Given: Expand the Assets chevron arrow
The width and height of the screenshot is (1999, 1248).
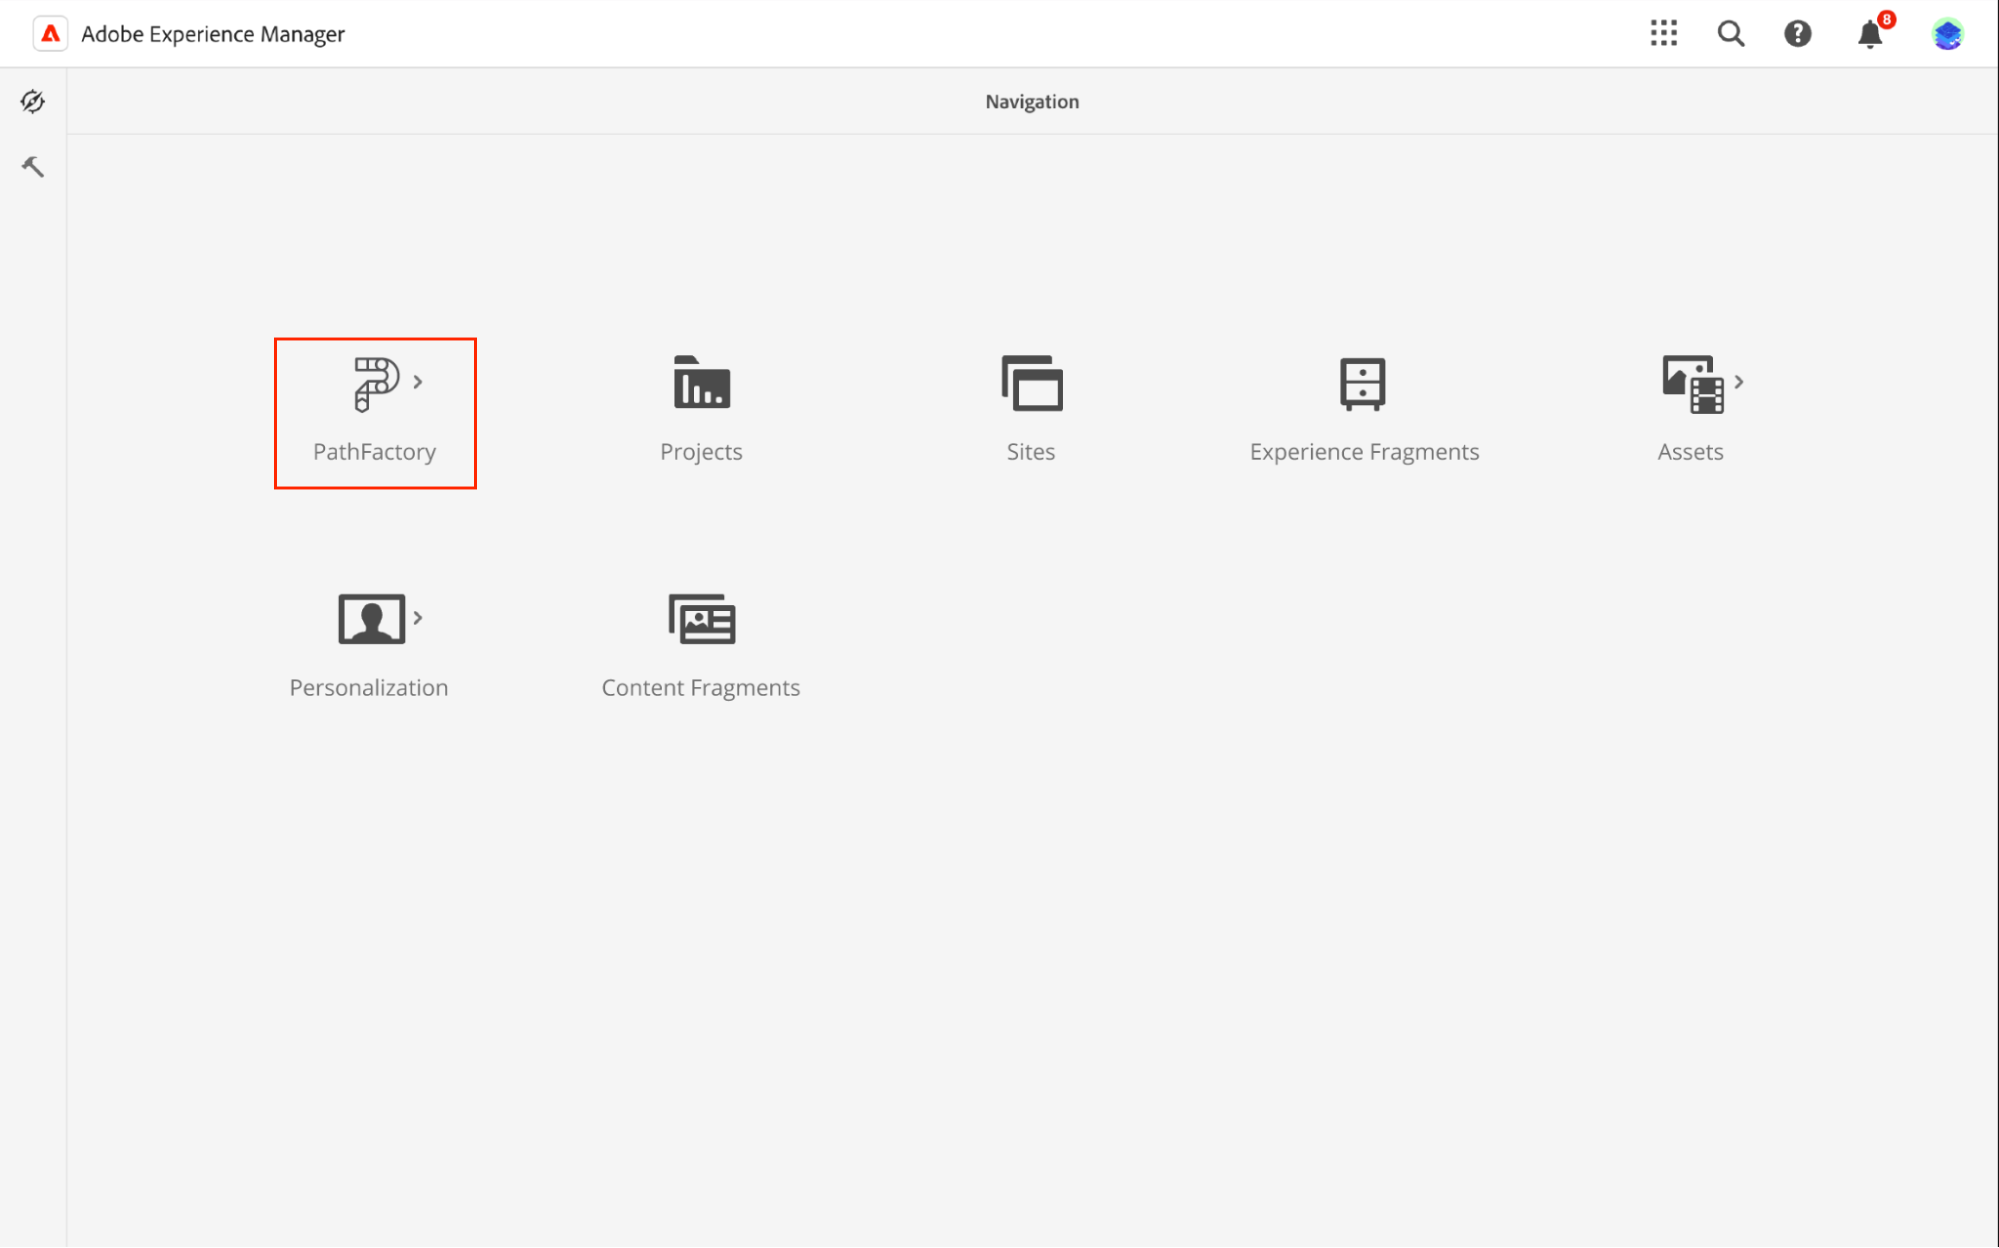Looking at the screenshot, I should pyautogui.click(x=1741, y=381).
